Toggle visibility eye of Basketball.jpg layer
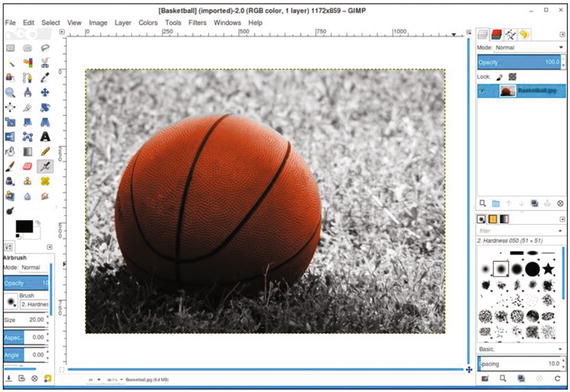Viewport: 570px width, 392px height. point(483,91)
